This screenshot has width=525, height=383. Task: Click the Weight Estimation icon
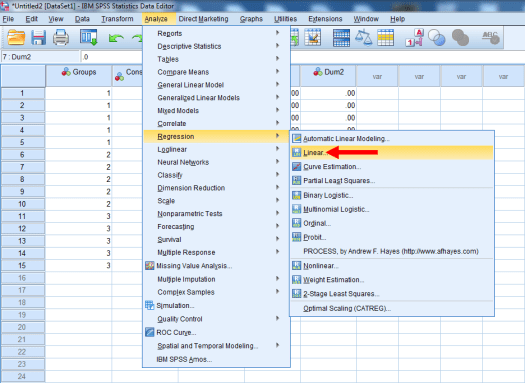tap(296, 280)
